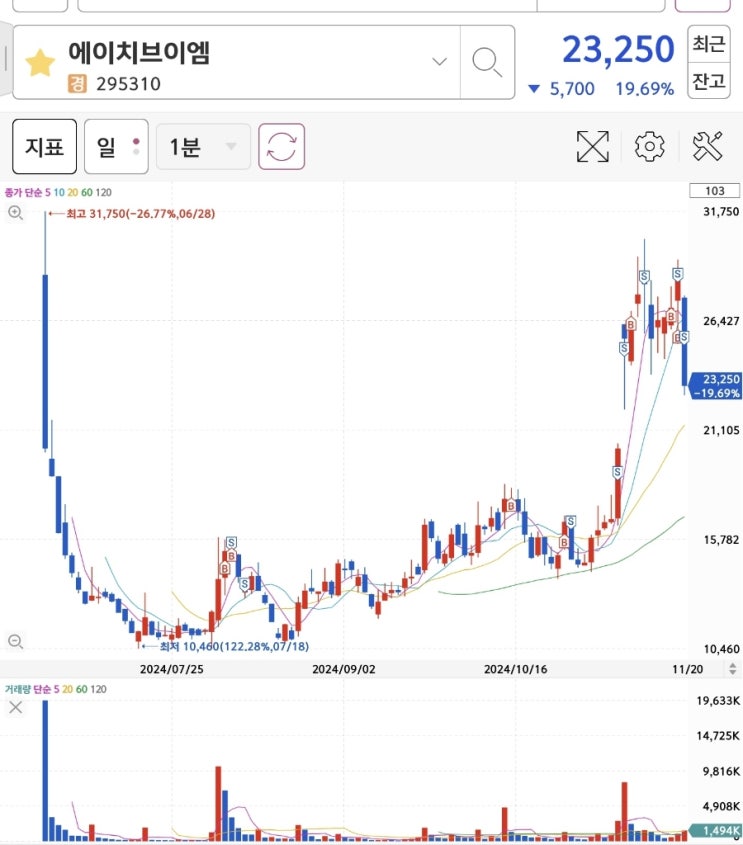Click the chart refresh icon
Viewport: 743px width, 845px height.
tap(281, 147)
